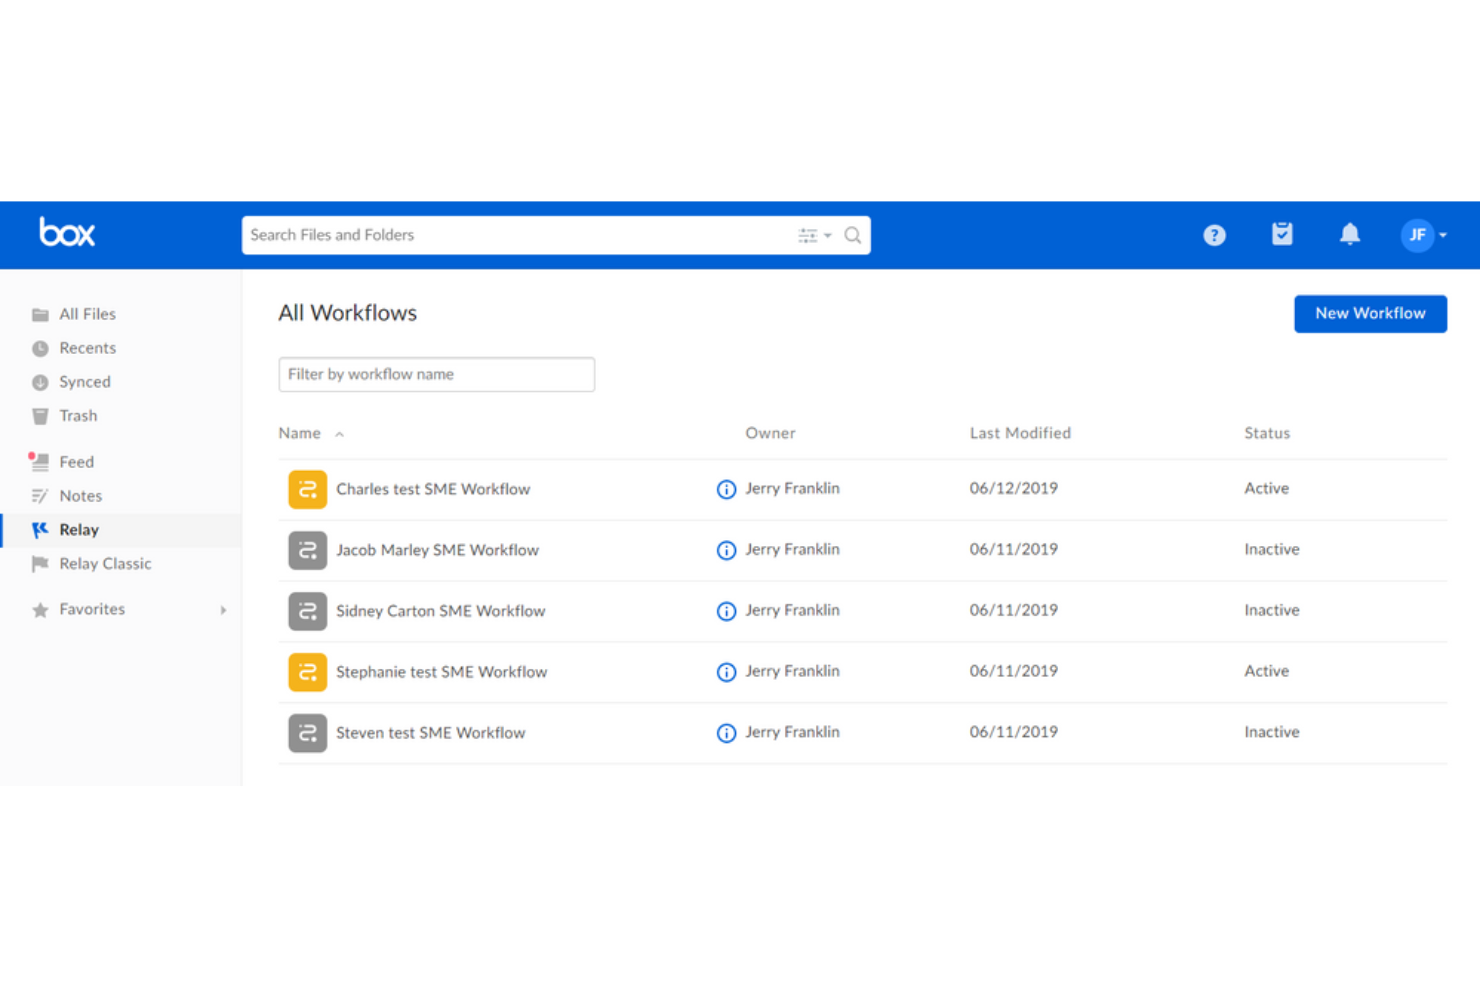Viewport: 1480px width, 987px height.
Task: Click the Synced icon
Action: [x=40, y=383]
